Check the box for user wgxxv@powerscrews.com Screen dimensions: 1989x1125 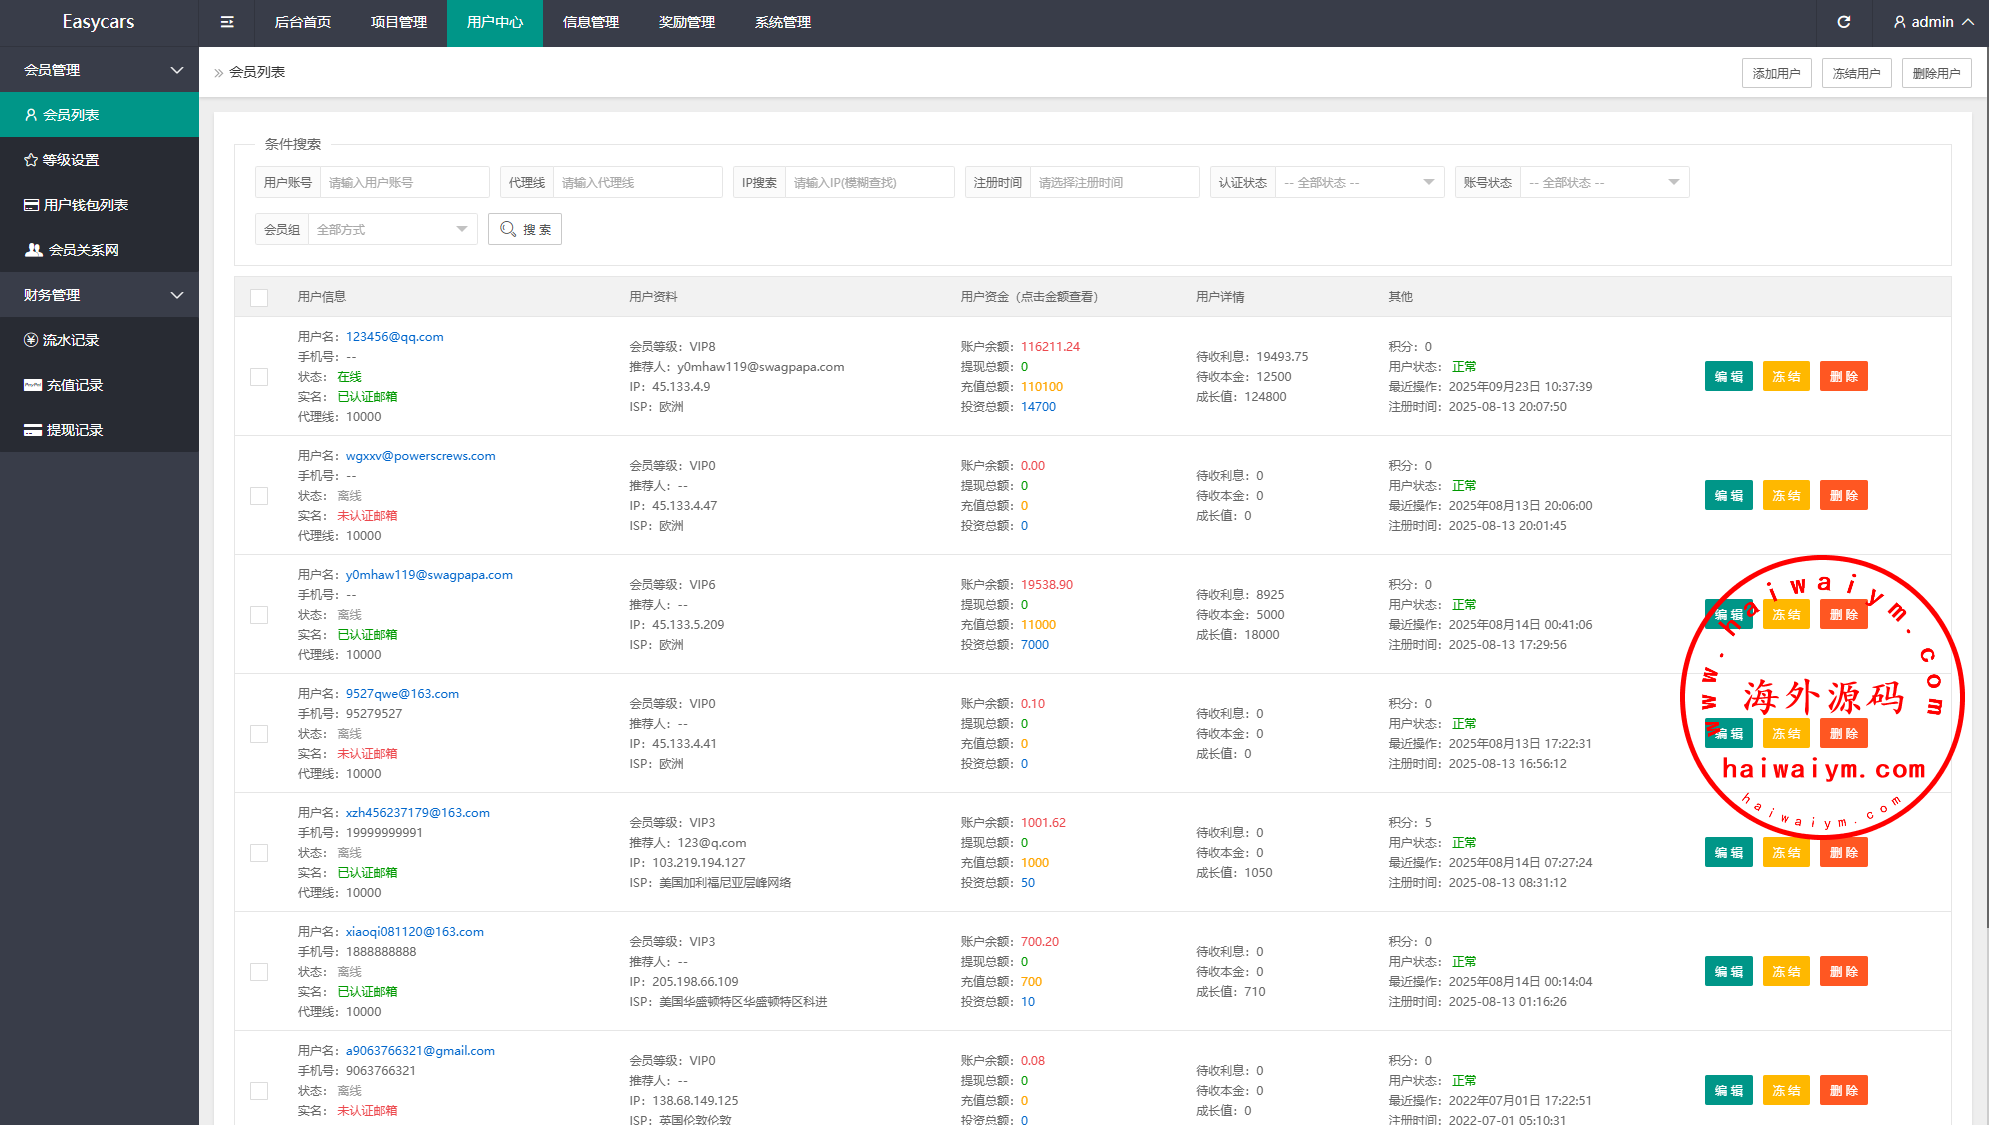[259, 496]
